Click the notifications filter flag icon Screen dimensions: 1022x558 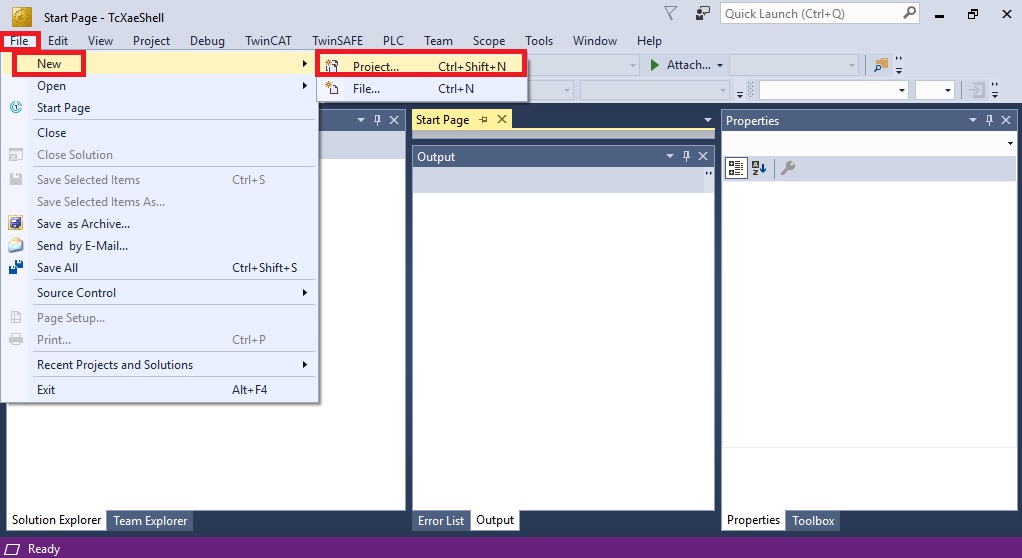[x=670, y=13]
